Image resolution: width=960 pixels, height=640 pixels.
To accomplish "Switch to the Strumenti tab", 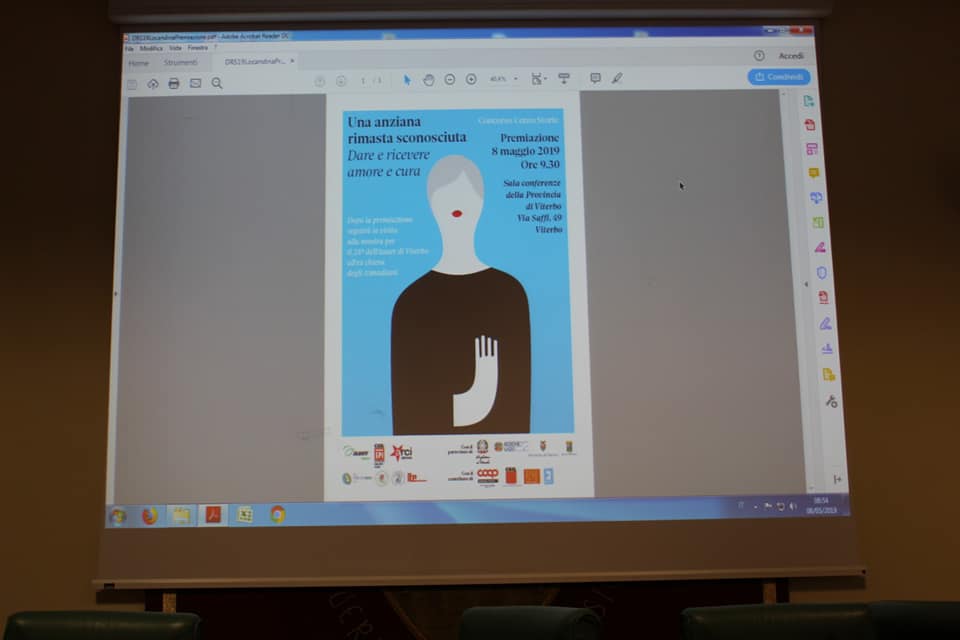I will tap(181, 62).
